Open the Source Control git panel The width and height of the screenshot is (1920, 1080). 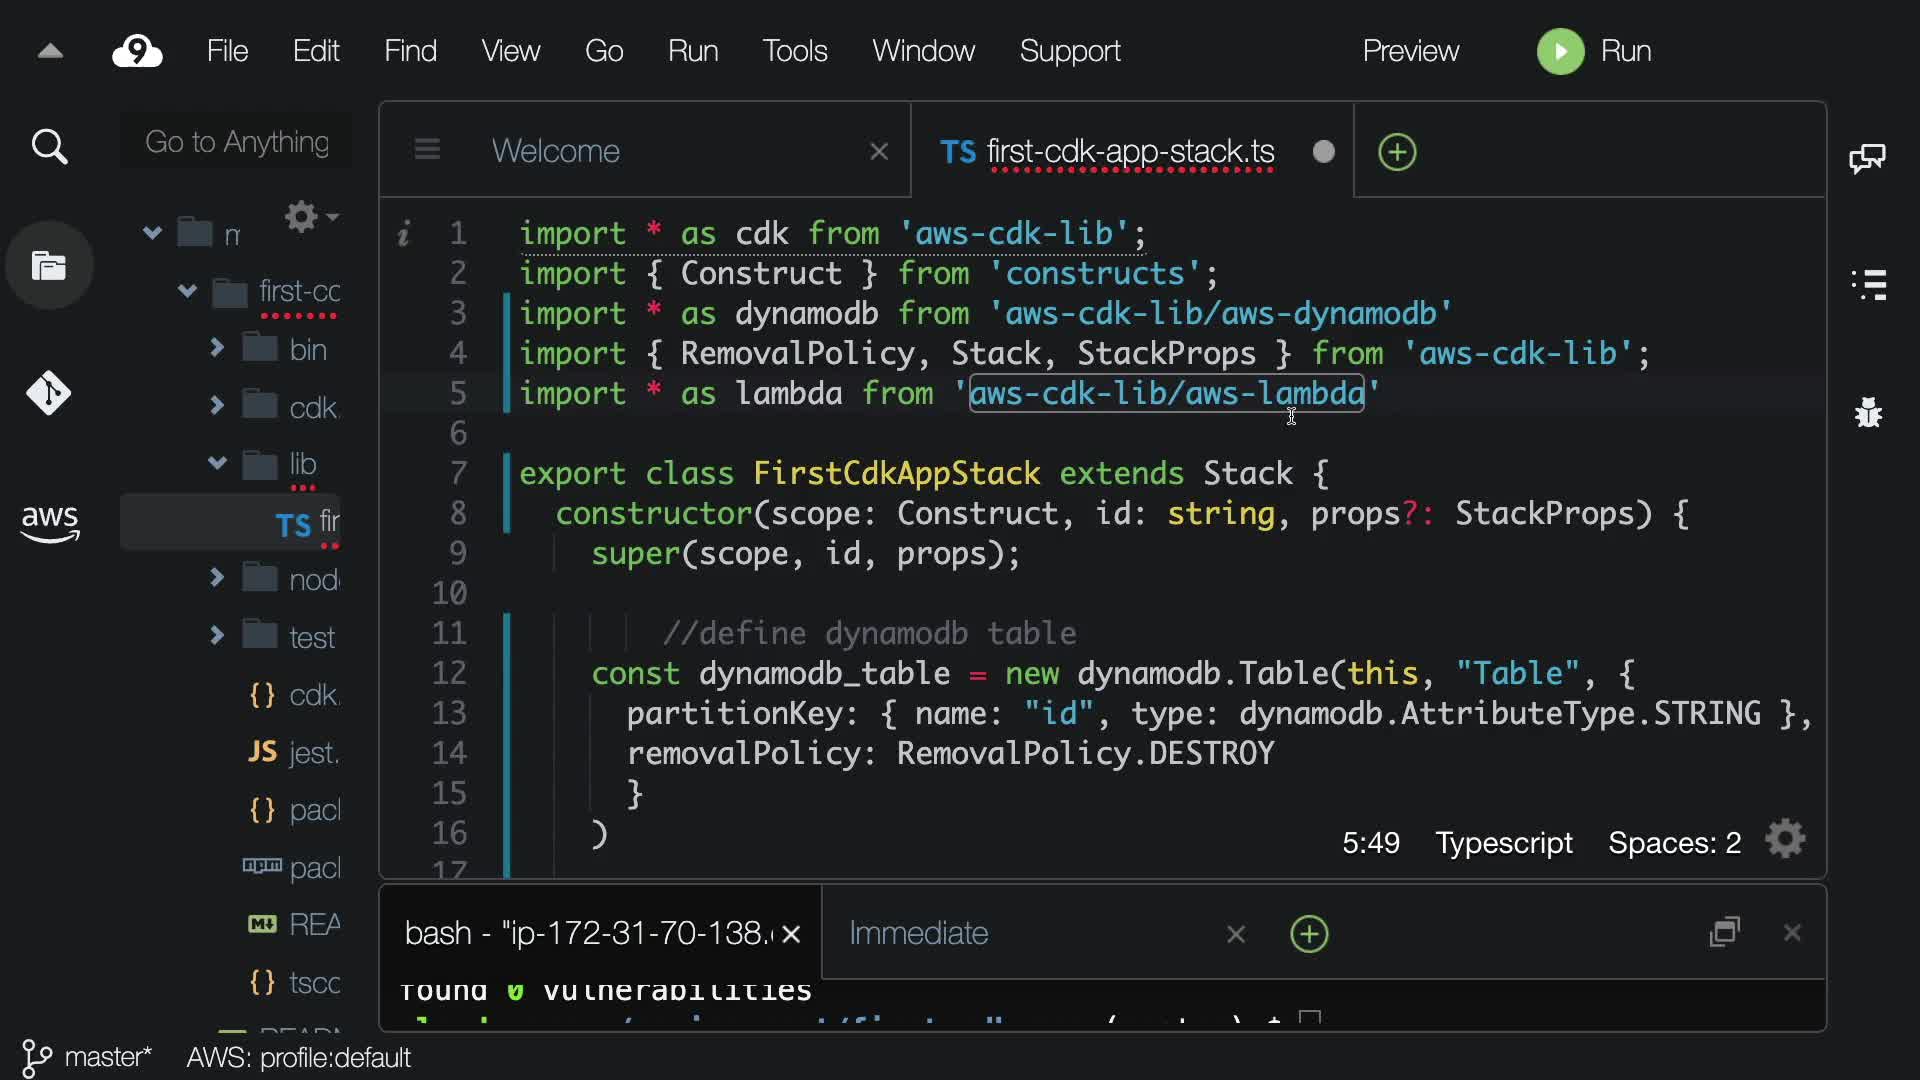point(49,393)
